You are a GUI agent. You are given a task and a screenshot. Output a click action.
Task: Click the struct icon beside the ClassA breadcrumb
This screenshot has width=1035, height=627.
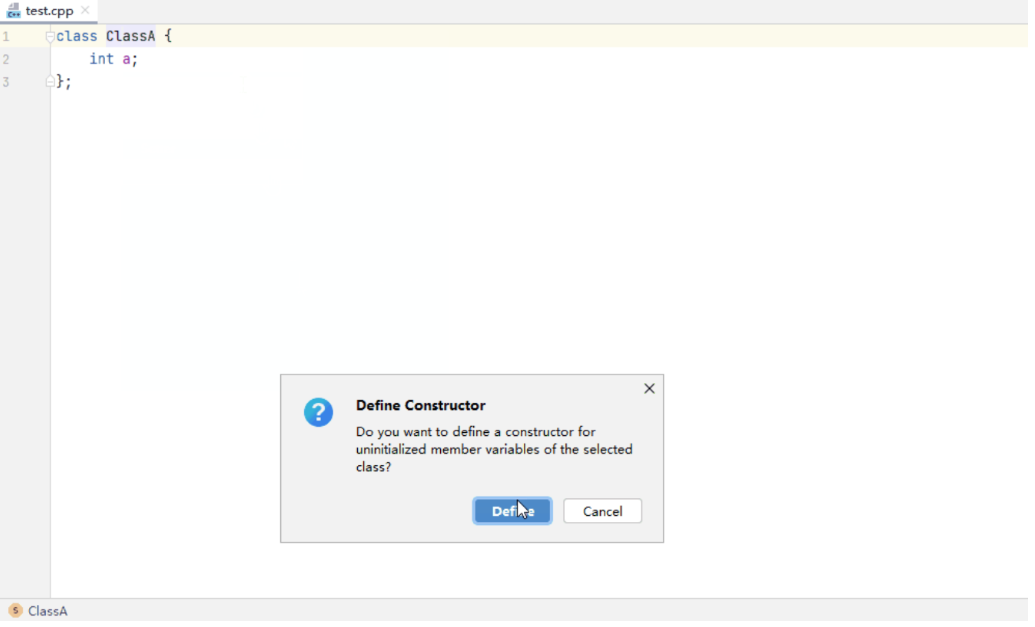pyautogui.click(x=15, y=611)
